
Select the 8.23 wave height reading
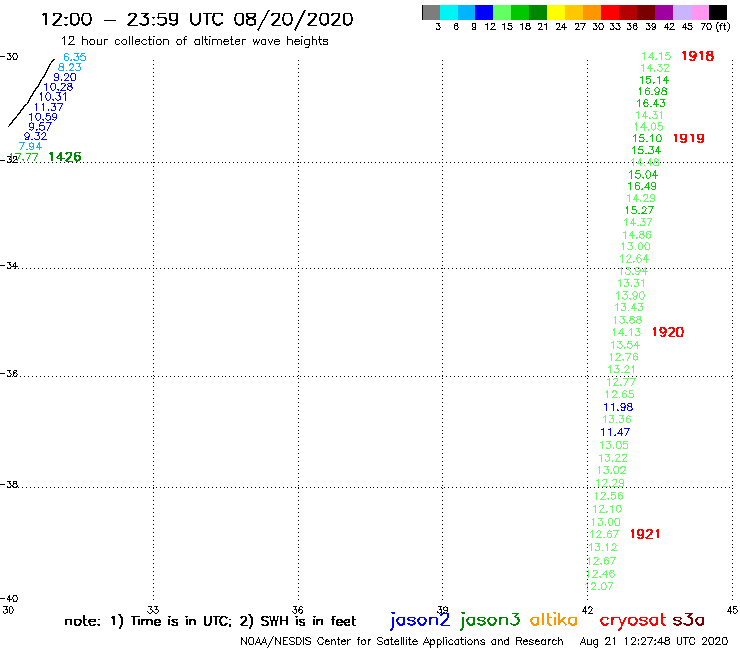click(x=69, y=67)
